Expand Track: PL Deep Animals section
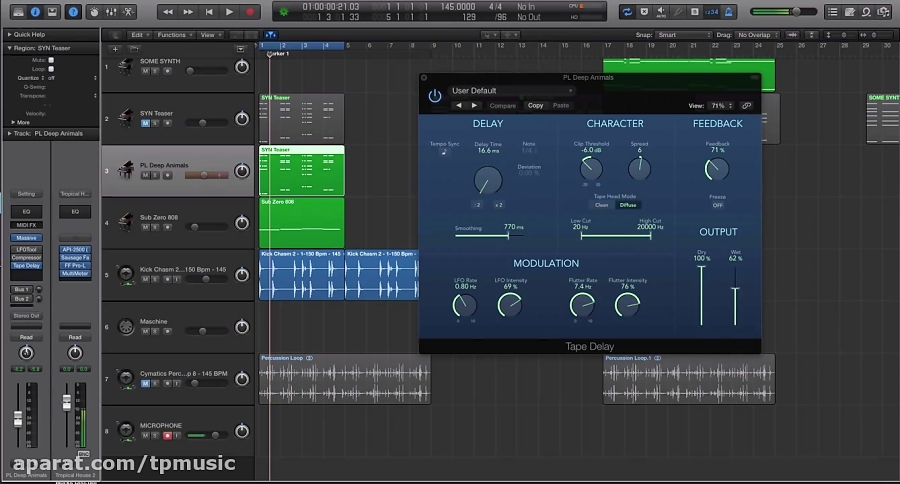This screenshot has height=484, width=900. click(x=9, y=133)
